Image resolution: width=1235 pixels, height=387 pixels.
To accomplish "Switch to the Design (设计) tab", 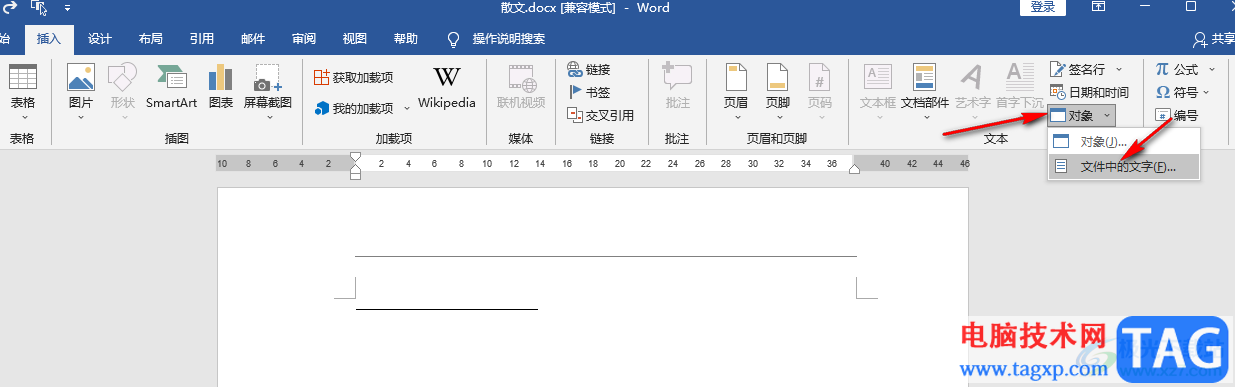I will [x=100, y=39].
